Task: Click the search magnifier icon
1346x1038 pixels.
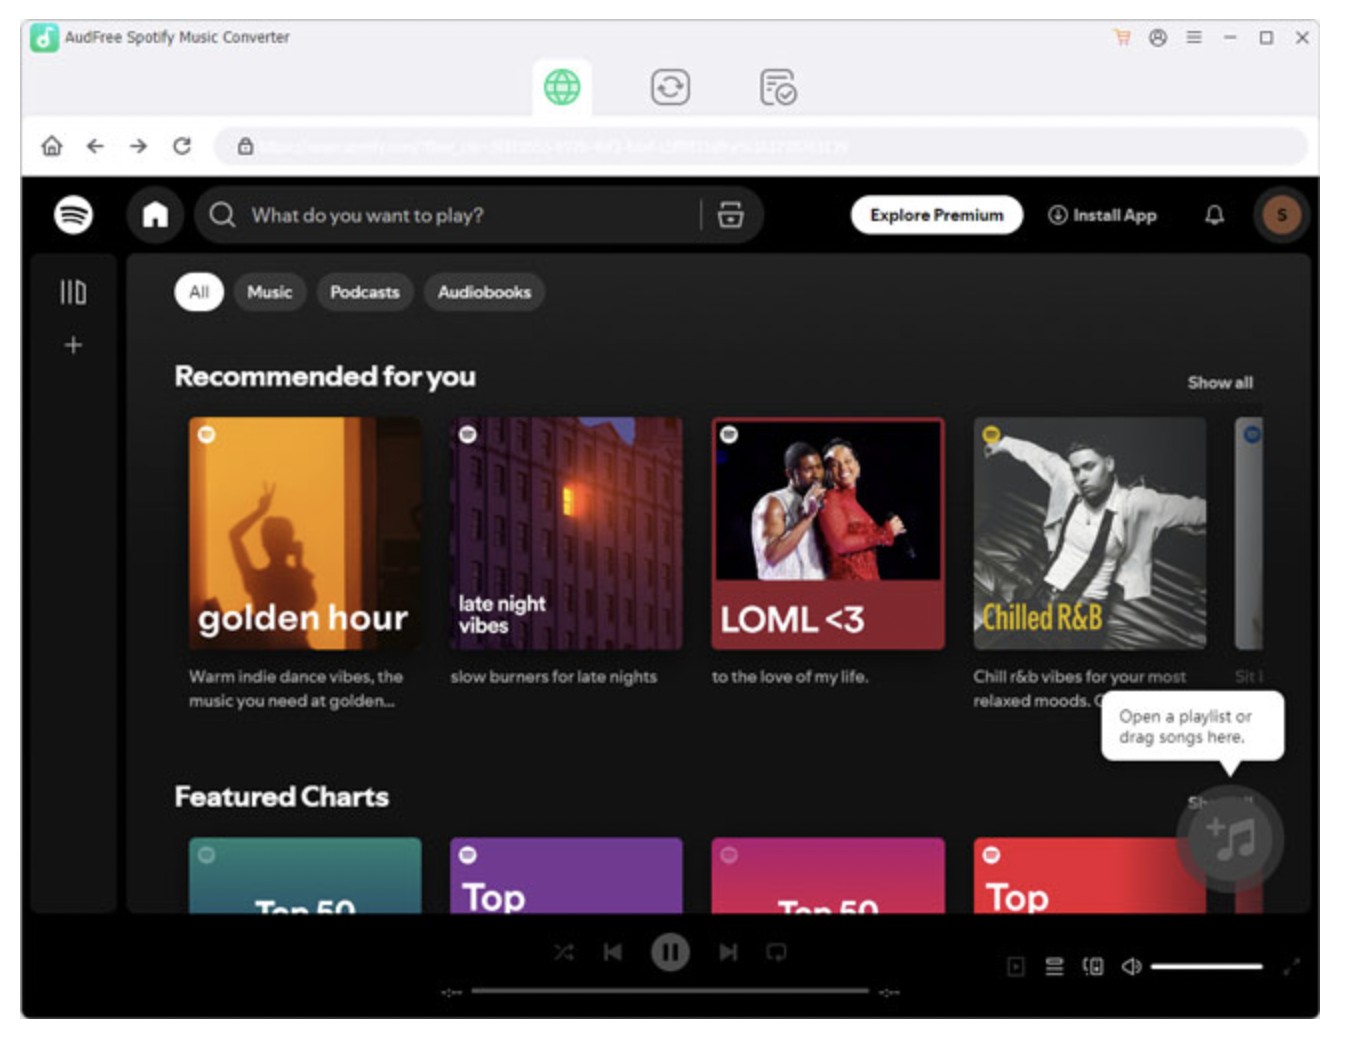Action: 222,215
